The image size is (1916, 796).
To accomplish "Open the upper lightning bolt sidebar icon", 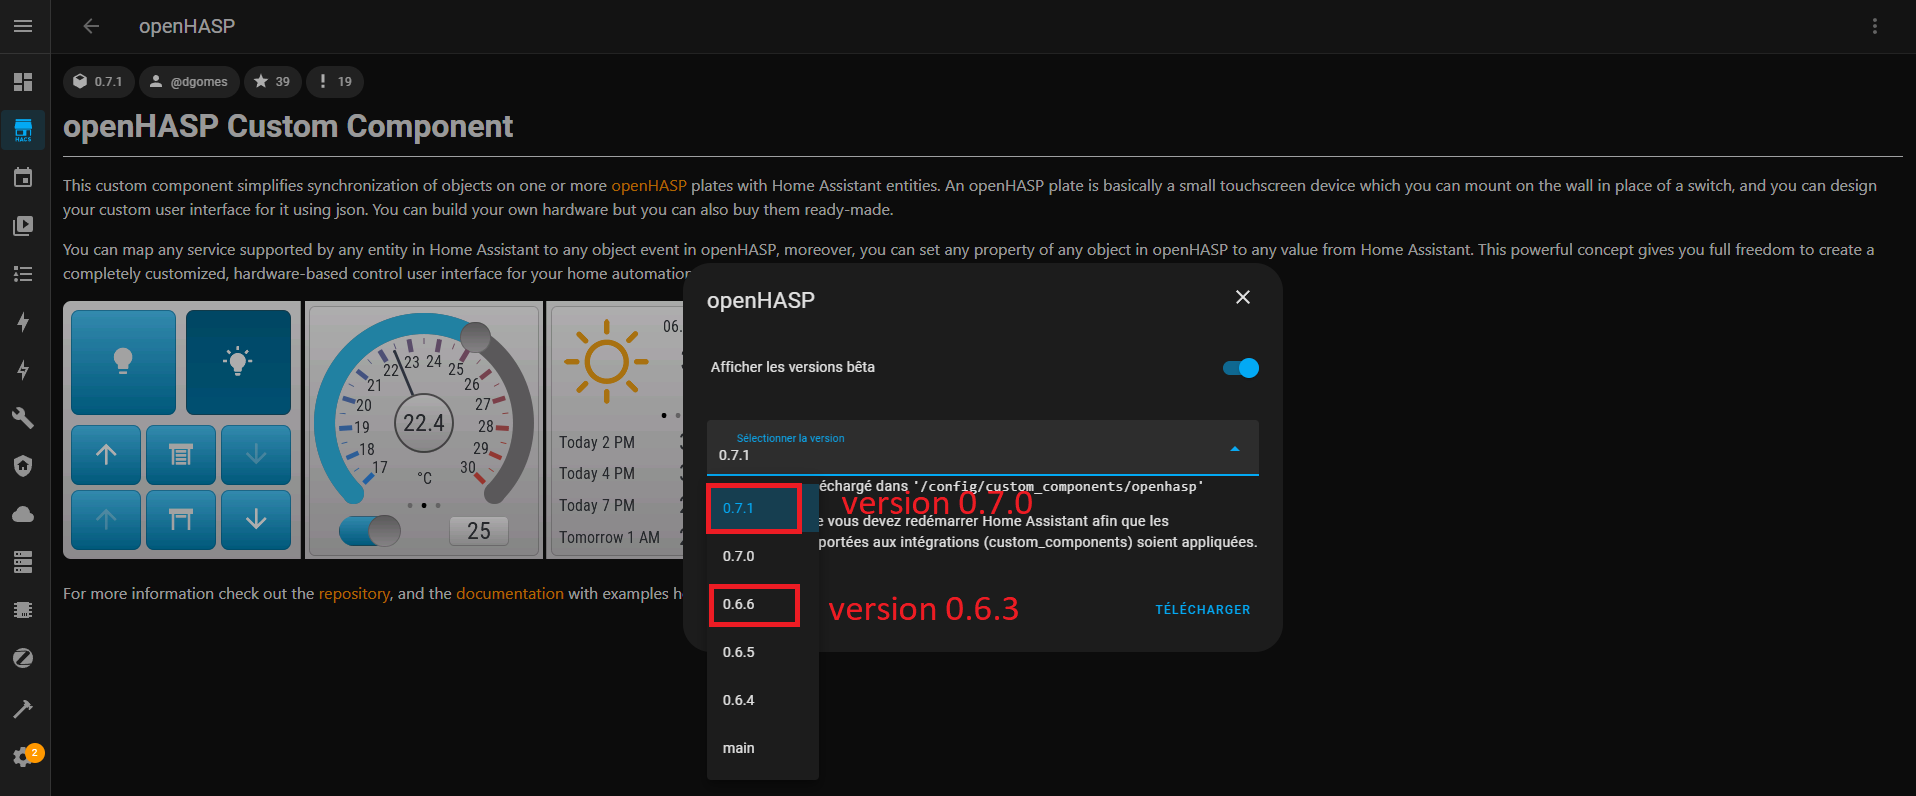I will (23, 322).
